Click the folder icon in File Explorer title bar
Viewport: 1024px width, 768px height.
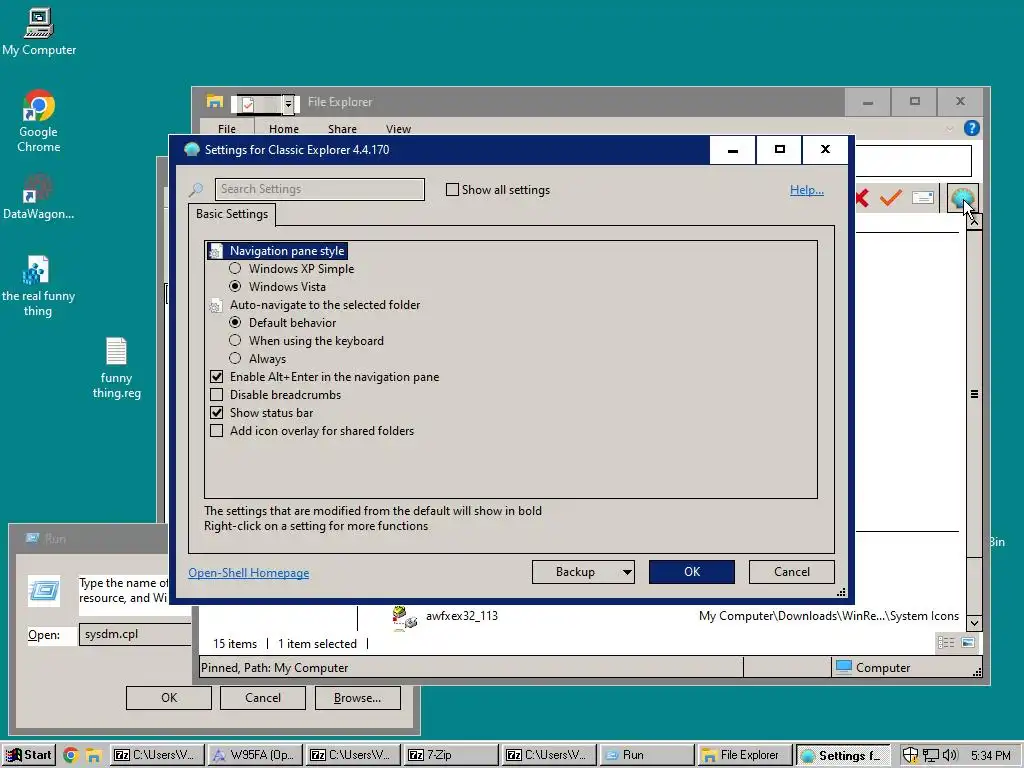click(215, 101)
